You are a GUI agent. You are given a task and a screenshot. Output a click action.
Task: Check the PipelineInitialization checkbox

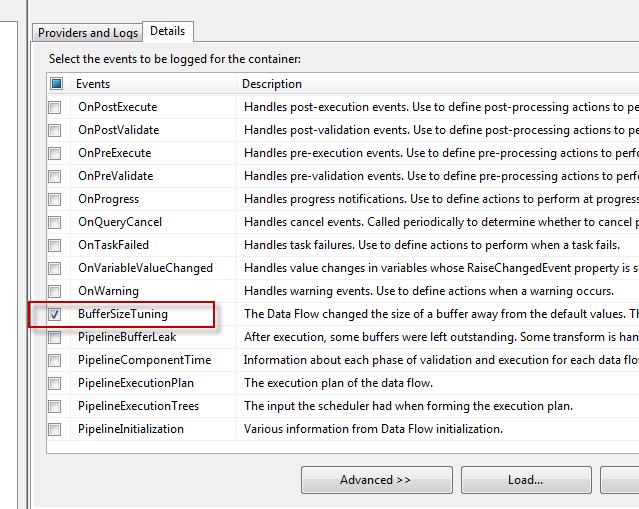pos(55,429)
